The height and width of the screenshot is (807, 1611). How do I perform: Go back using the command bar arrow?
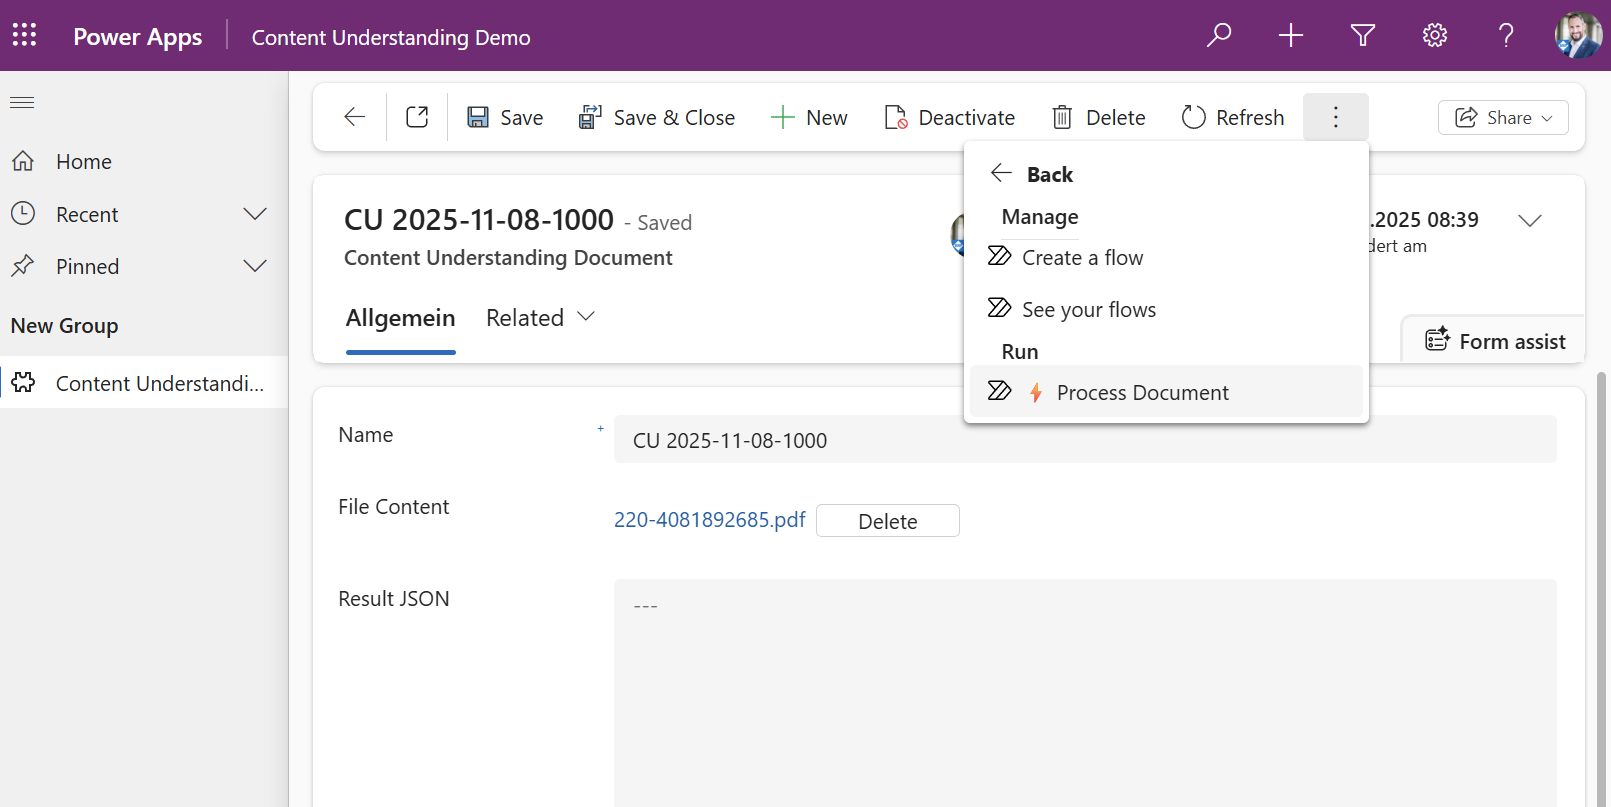354,117
